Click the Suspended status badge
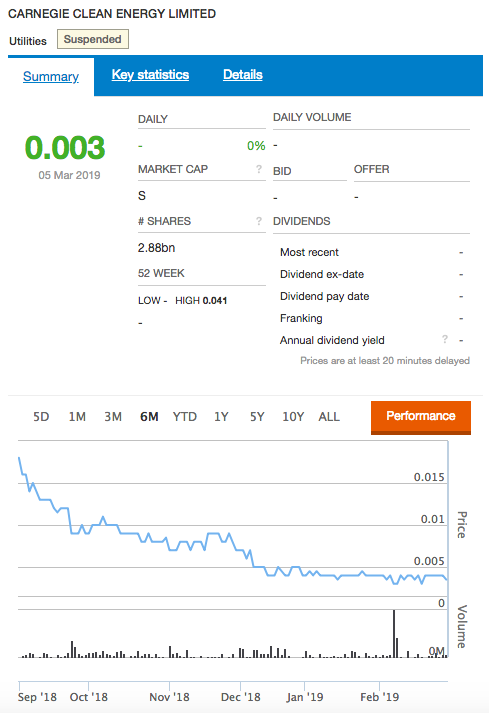 pos(93,39)
